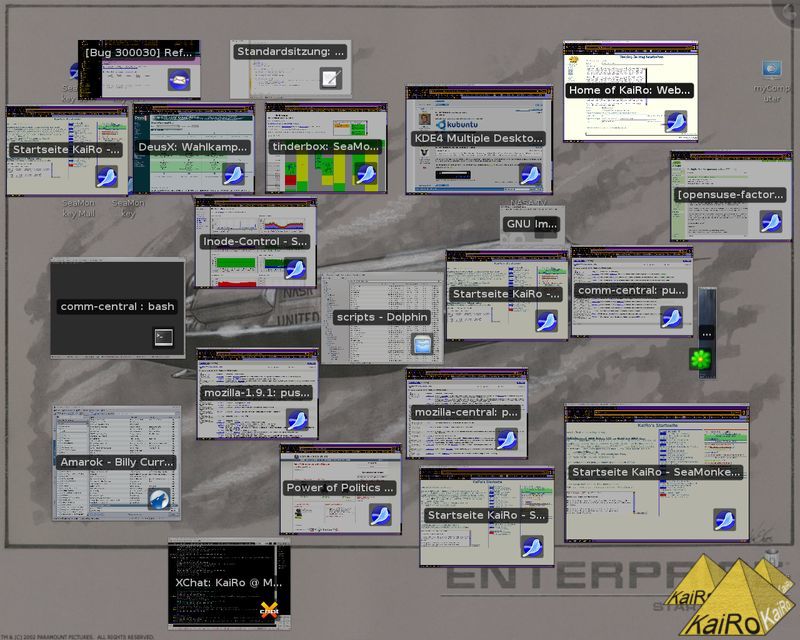This screenshot has height=640, width=800.
Task: Click the SeaMonkey icon on large Startseite KaiRo - SeaMonke... window
Action: pos(724,520)
